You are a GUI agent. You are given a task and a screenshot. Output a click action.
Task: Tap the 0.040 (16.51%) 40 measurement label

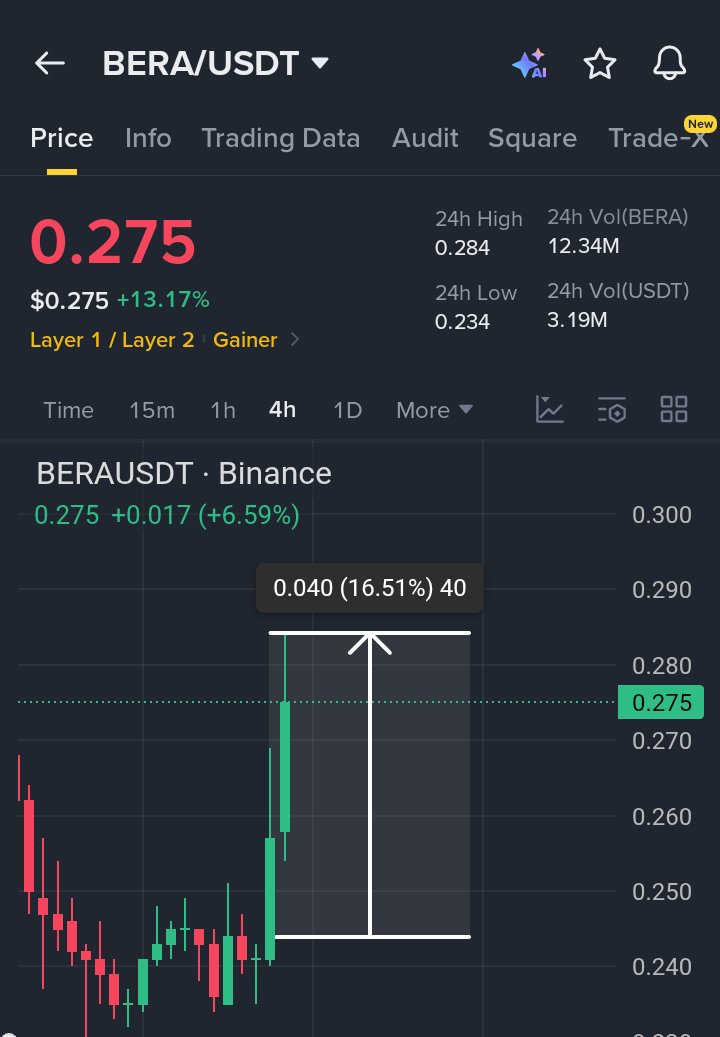370,588
